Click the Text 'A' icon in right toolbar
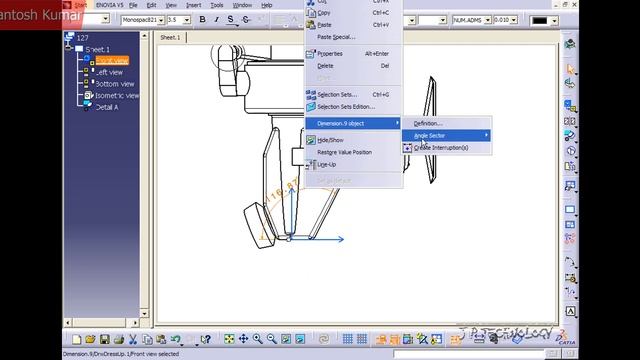Viewport: 640px width, 360px height. [x=570, y=311]
